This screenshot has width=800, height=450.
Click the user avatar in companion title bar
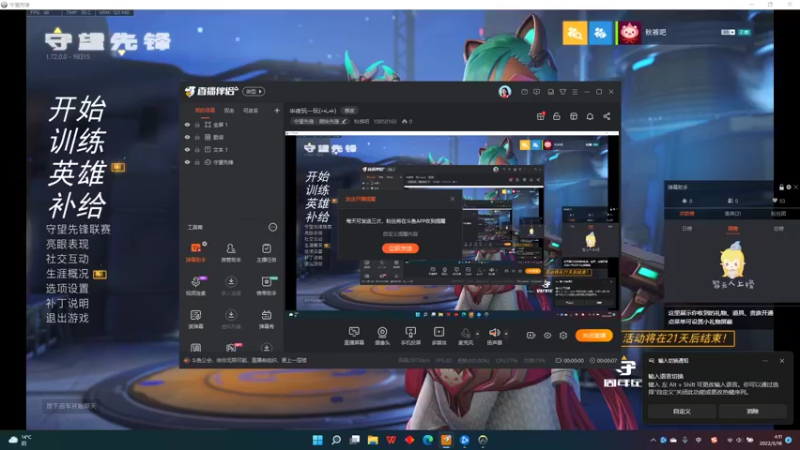coord(505,92)
